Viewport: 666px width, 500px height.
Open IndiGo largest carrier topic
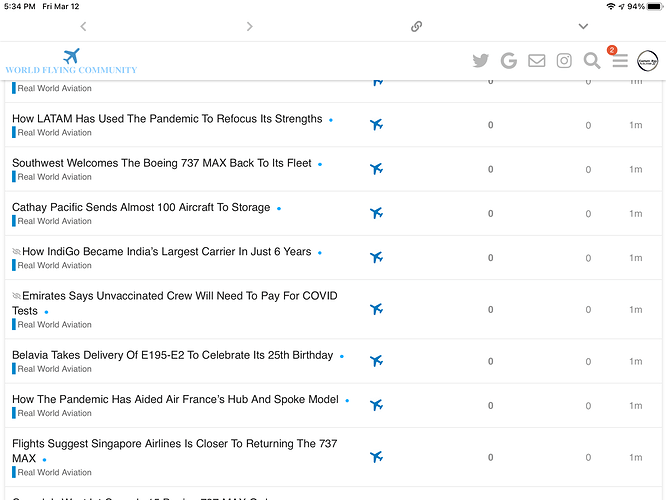click(166, 251)
